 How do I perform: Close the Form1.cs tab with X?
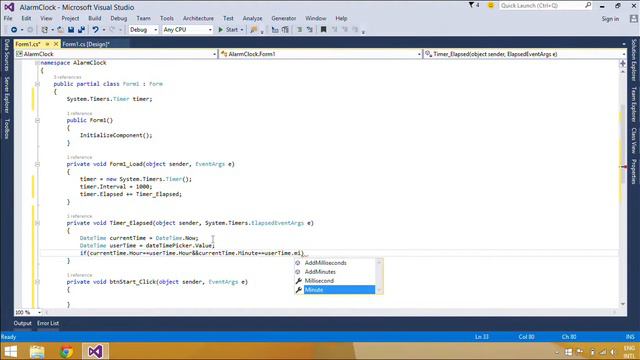pos(56,44)
